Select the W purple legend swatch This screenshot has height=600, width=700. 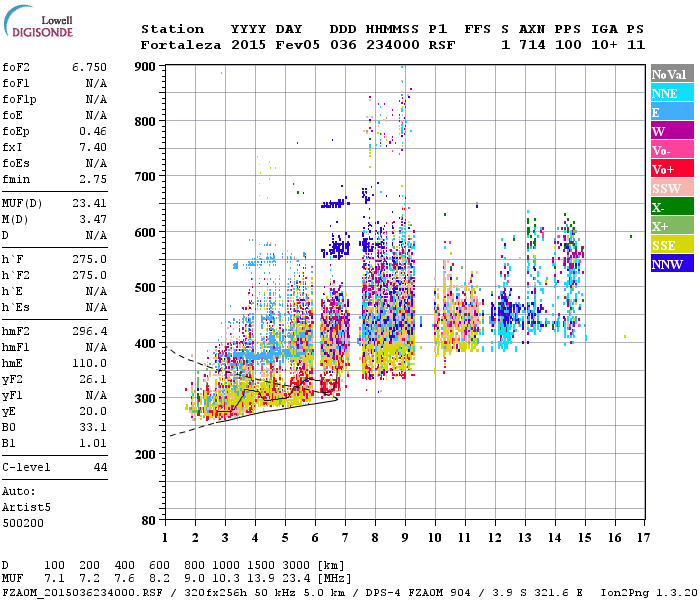[x=672, y=130]
